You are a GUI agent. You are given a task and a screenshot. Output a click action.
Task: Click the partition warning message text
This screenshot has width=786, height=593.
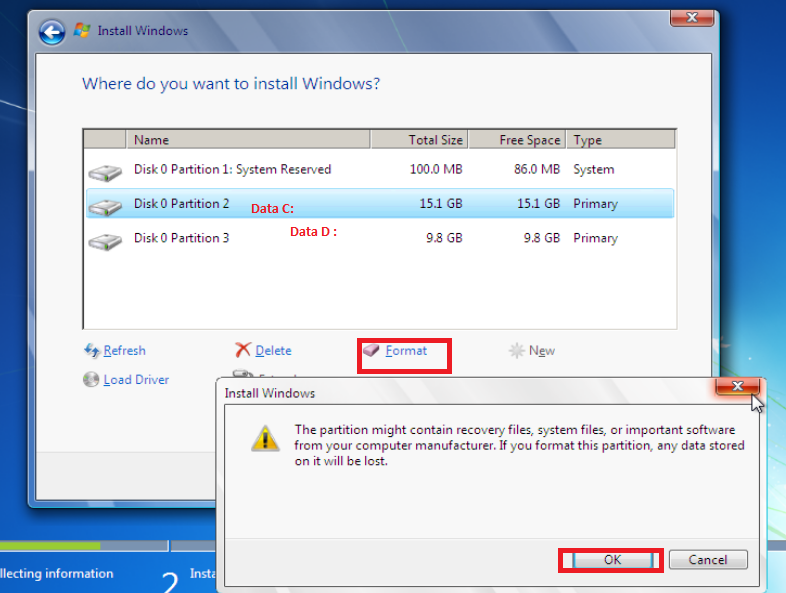pos(519,445)
